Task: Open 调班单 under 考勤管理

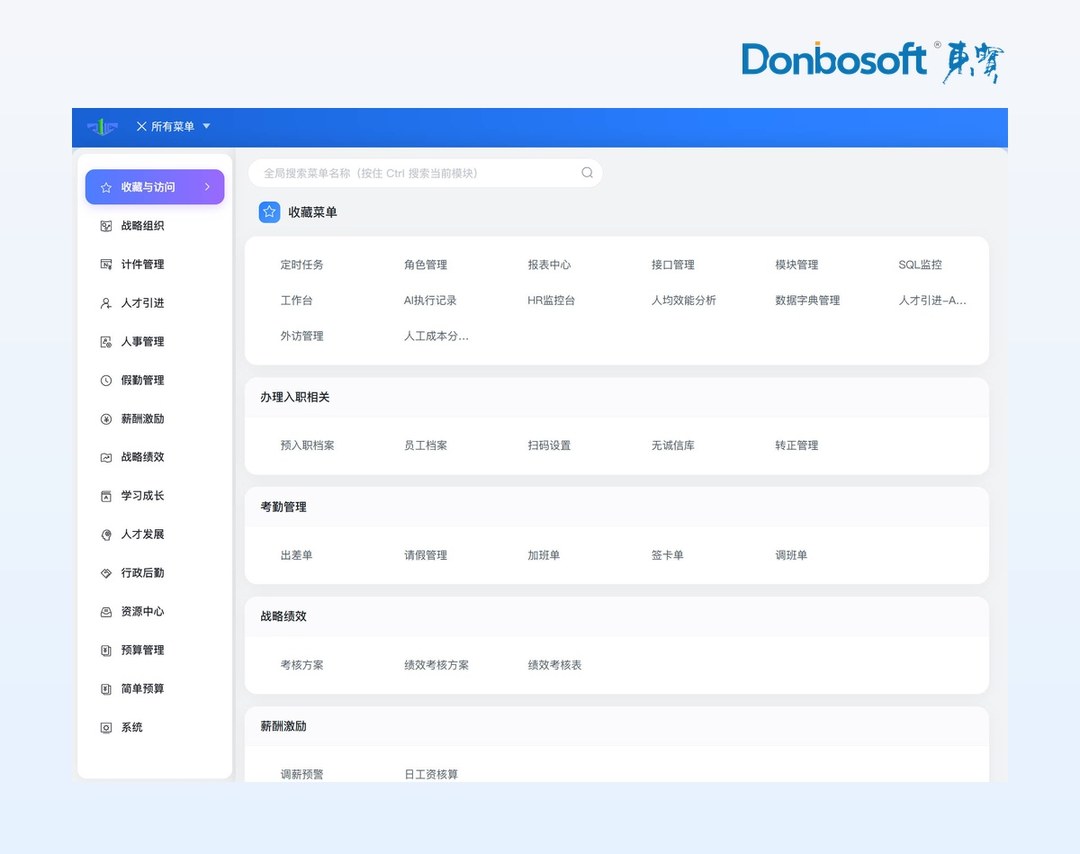Action: [x=791, y=555]
